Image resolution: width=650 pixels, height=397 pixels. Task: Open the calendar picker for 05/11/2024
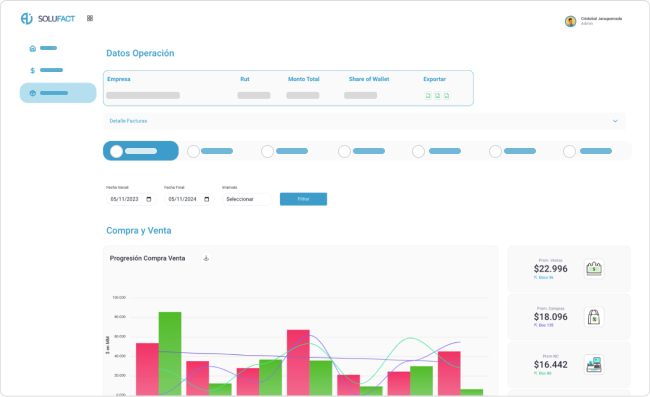pos(206,199)
